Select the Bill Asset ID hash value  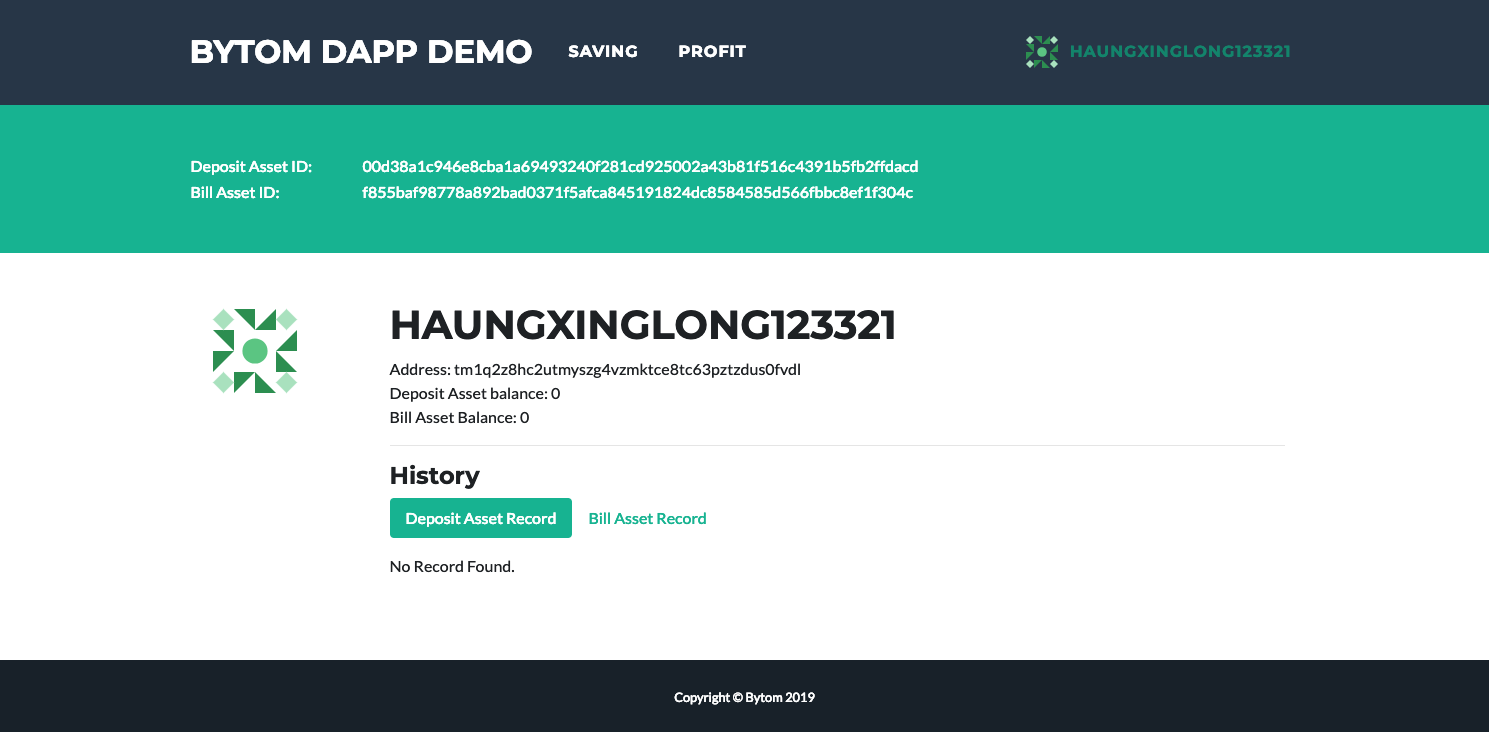(x=637, y=192)
